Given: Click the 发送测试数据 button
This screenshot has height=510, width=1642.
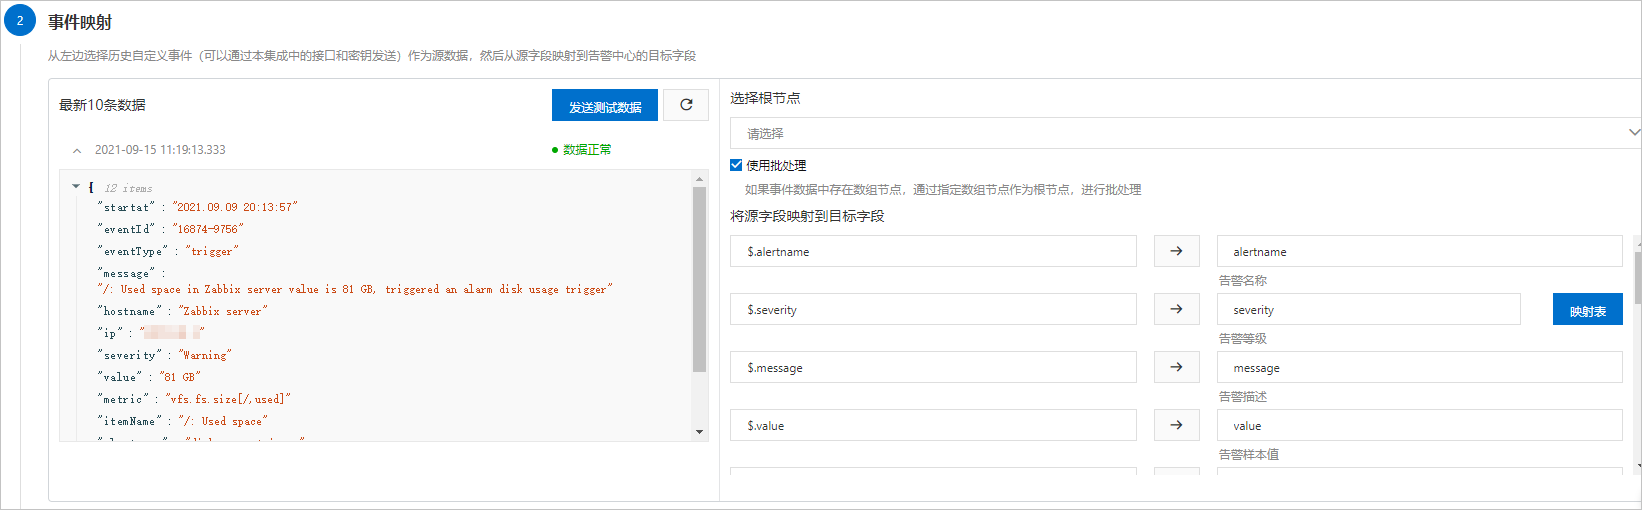Looking at the screenshot, I should 605,105.
